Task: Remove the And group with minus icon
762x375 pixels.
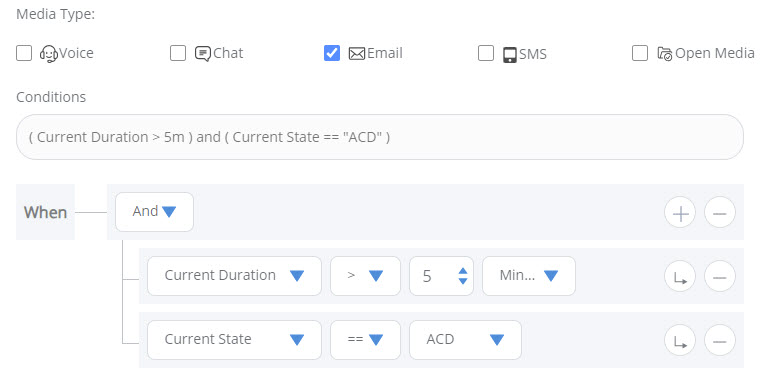Action: pos(720,213)
